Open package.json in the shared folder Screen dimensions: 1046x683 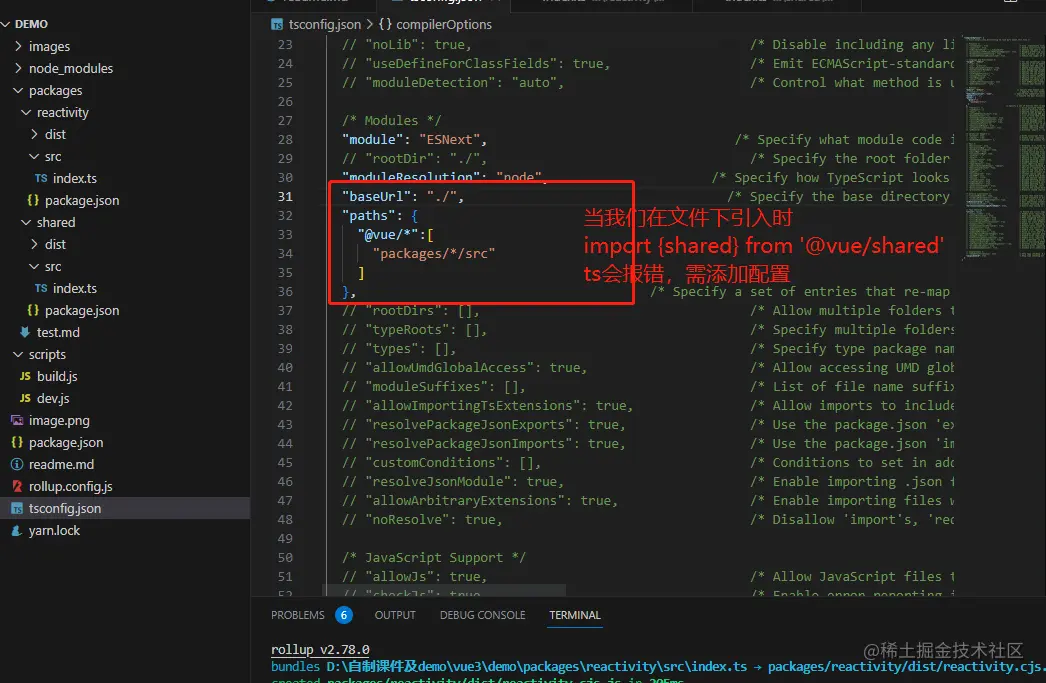(x=82, y=310)
